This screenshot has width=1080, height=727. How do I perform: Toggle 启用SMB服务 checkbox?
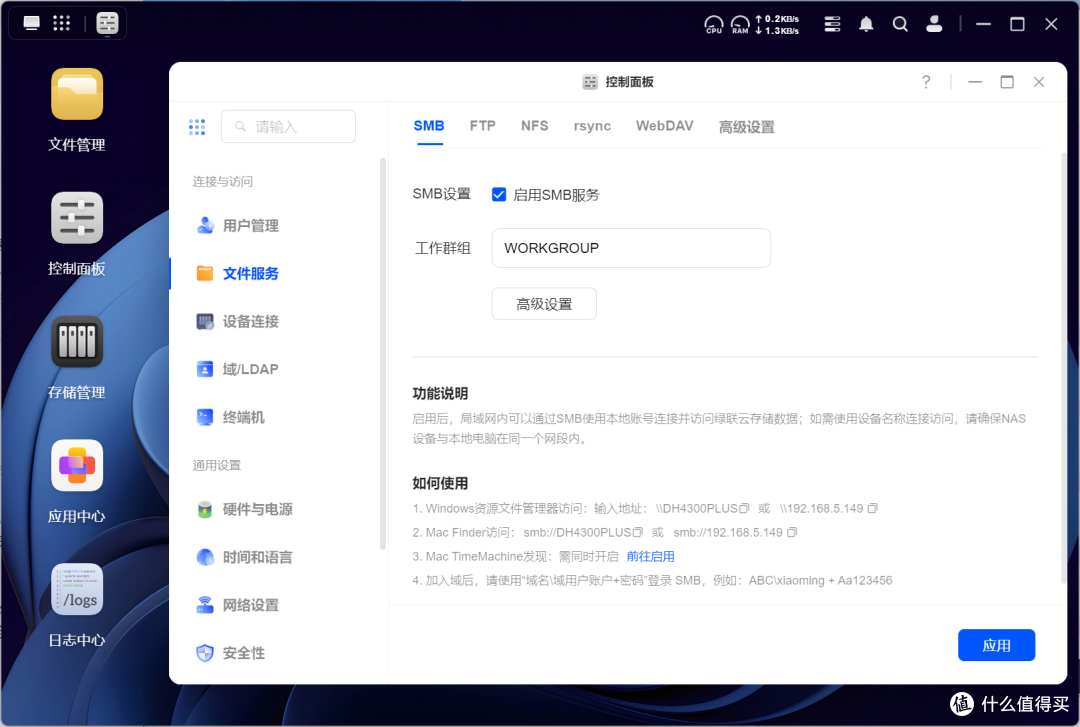[x=499, y=194]
